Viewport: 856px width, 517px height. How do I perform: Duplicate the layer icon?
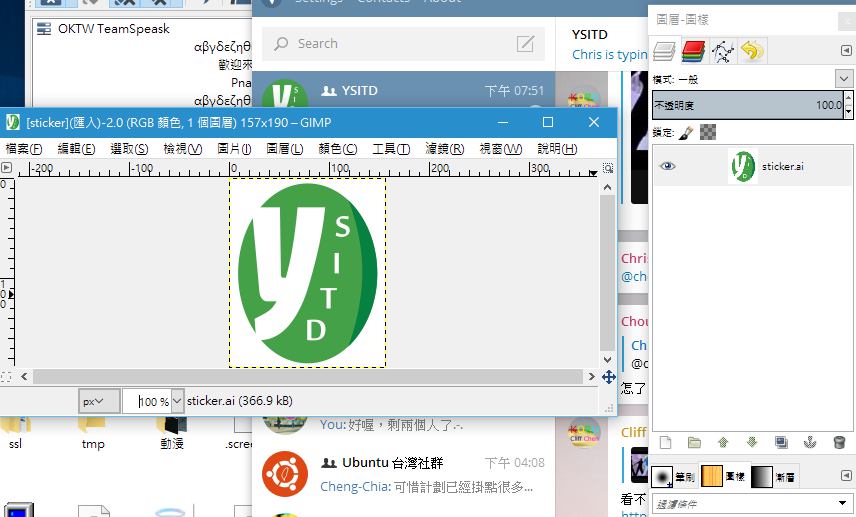point(781,442)
